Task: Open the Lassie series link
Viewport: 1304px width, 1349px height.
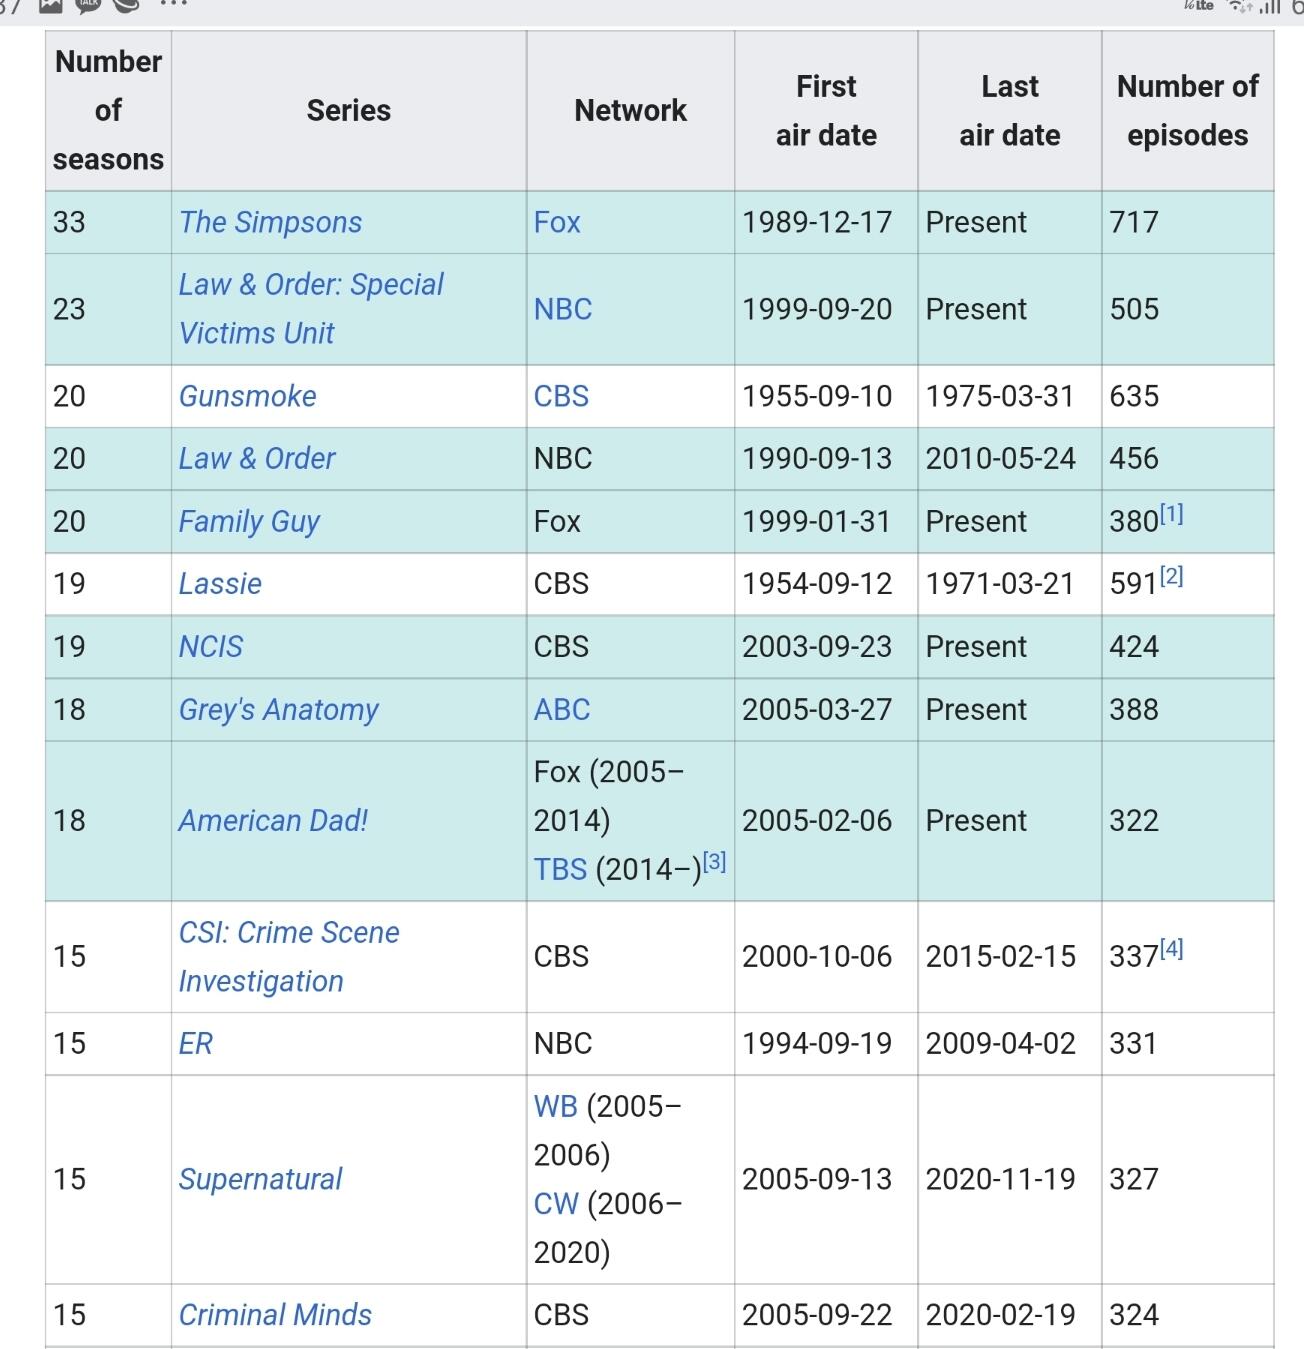Action: (220, 584)
